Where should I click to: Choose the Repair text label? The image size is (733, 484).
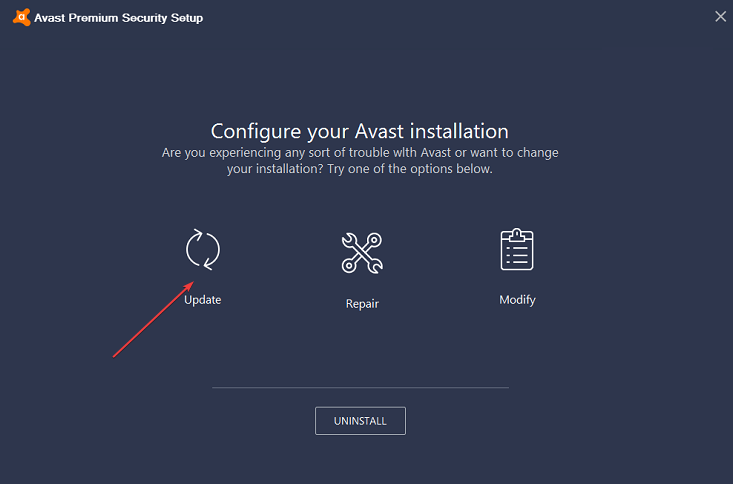tap(362, 303)
